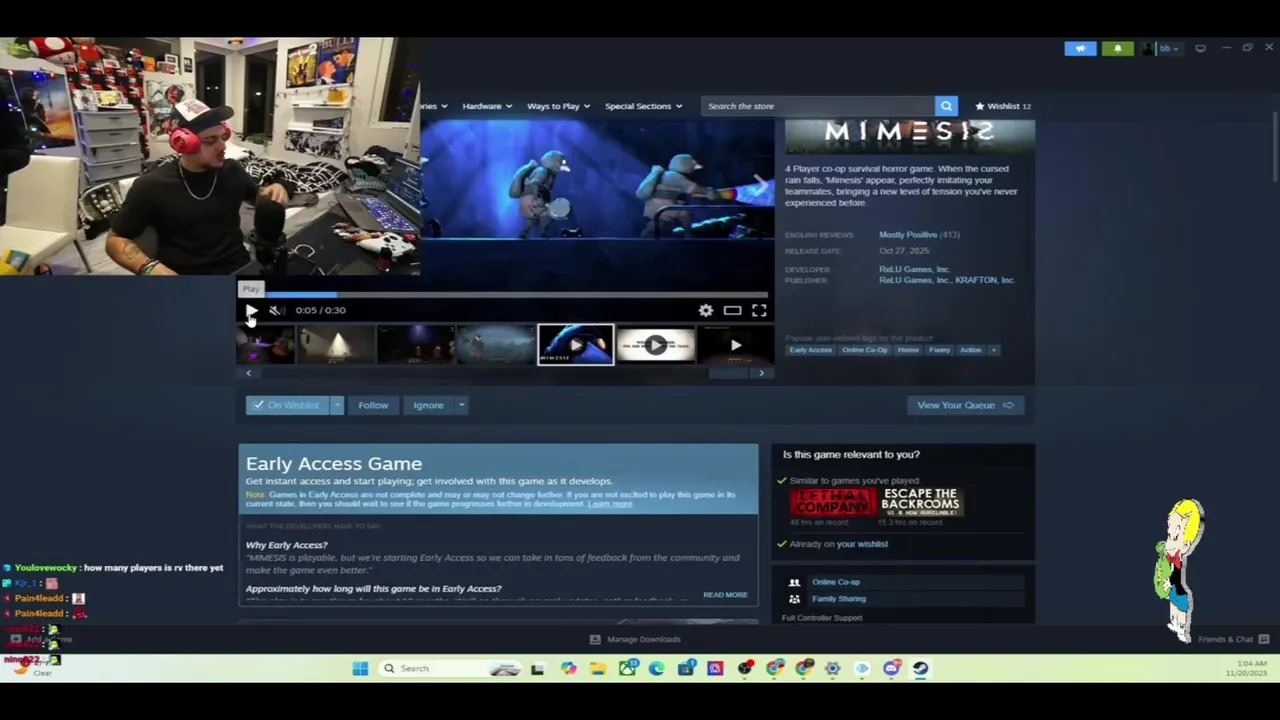This screenshot has width=1280, height=720.
Task: Click View Your Queue button
Action: click(x=965, y=405)
